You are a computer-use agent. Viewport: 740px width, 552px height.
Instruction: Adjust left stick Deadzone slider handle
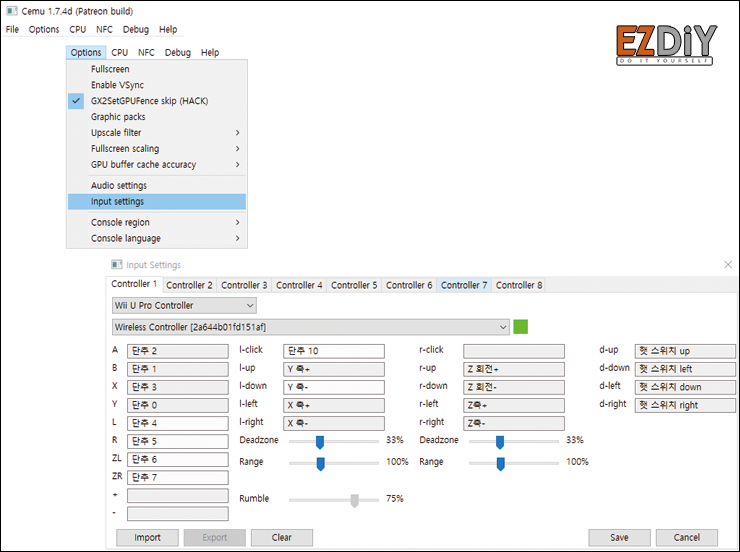click(x=320, y=442)
